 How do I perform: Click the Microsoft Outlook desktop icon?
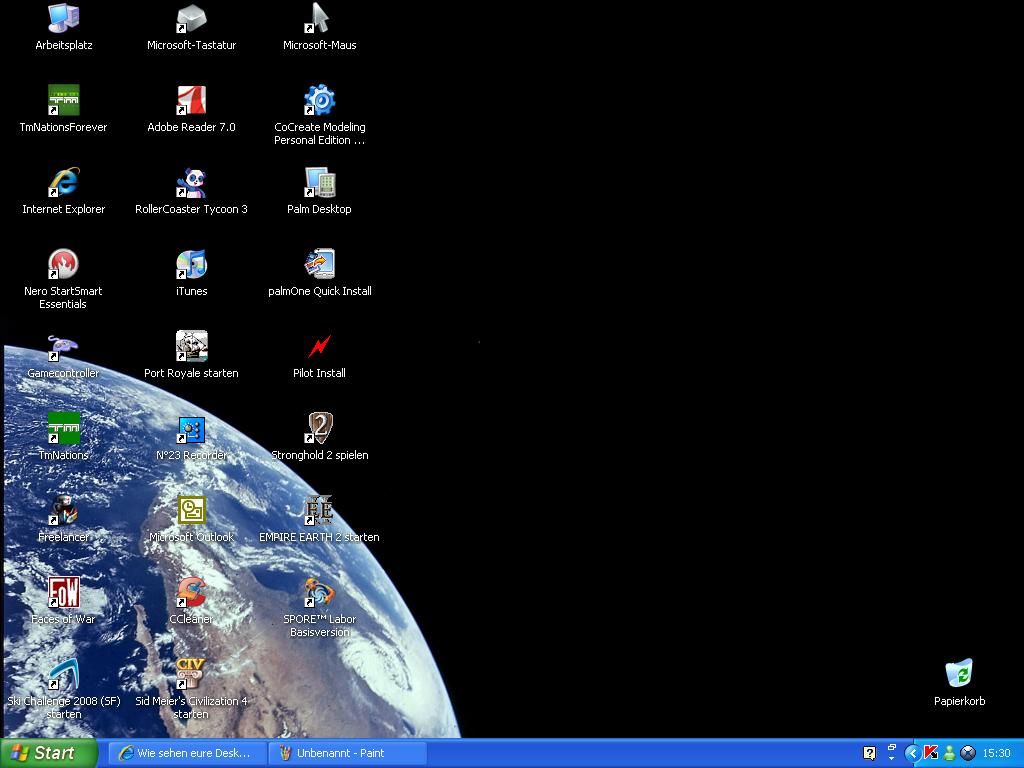click(x=191, y=510)
